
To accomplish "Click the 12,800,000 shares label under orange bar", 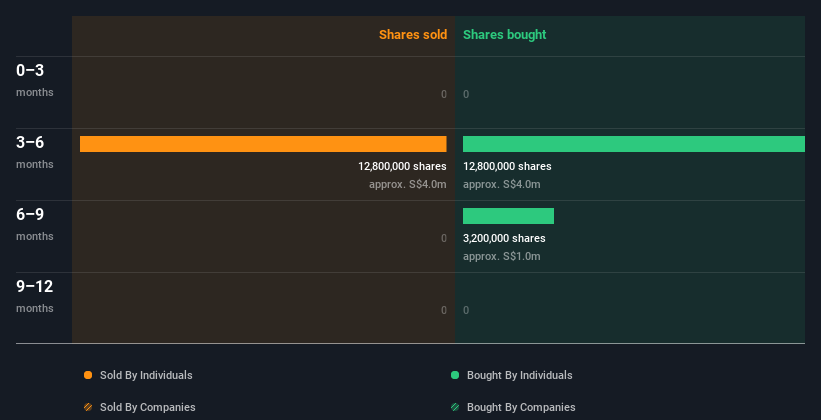I will pyautogui.click(x=402, y=166).
